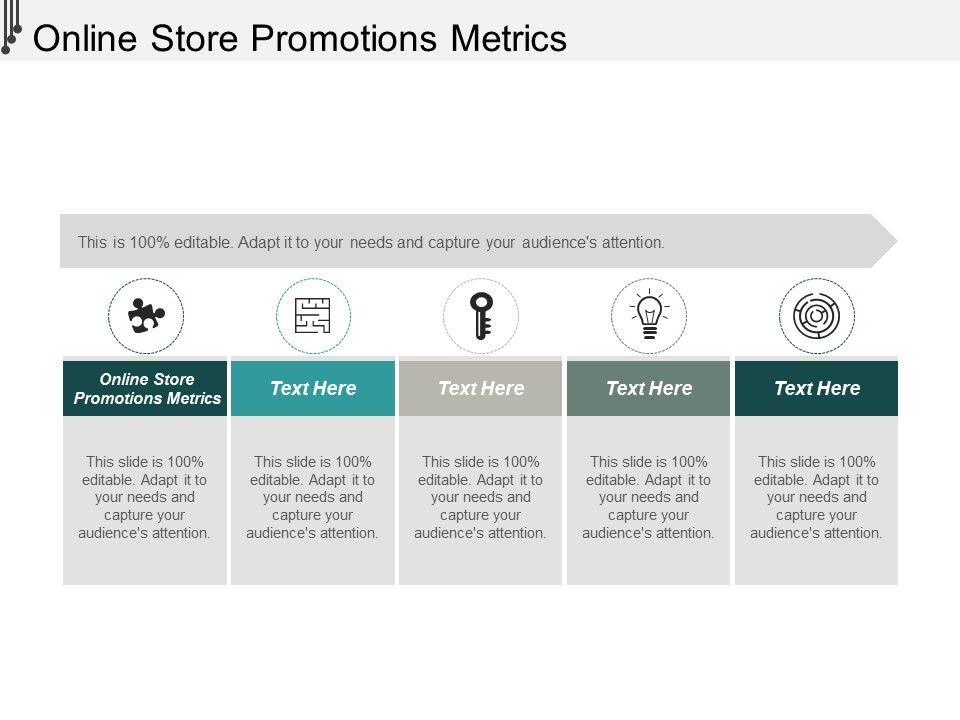
Task: Click the slide title Online Store Promotions Metrics
Action: pos(300,38)
